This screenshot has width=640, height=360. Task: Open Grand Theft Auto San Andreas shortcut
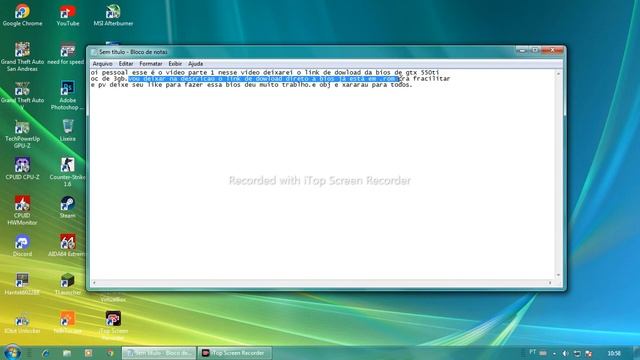pos(22,56)
